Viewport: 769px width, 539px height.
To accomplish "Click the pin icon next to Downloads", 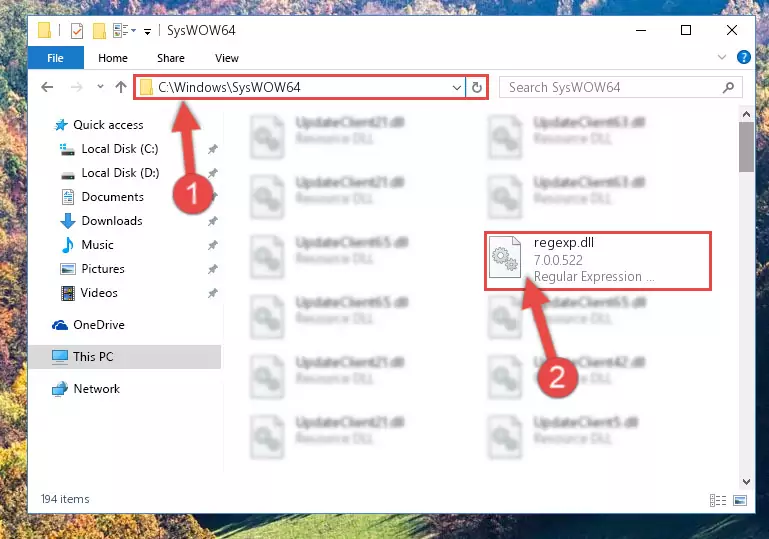I will click(x=212, y=221).
